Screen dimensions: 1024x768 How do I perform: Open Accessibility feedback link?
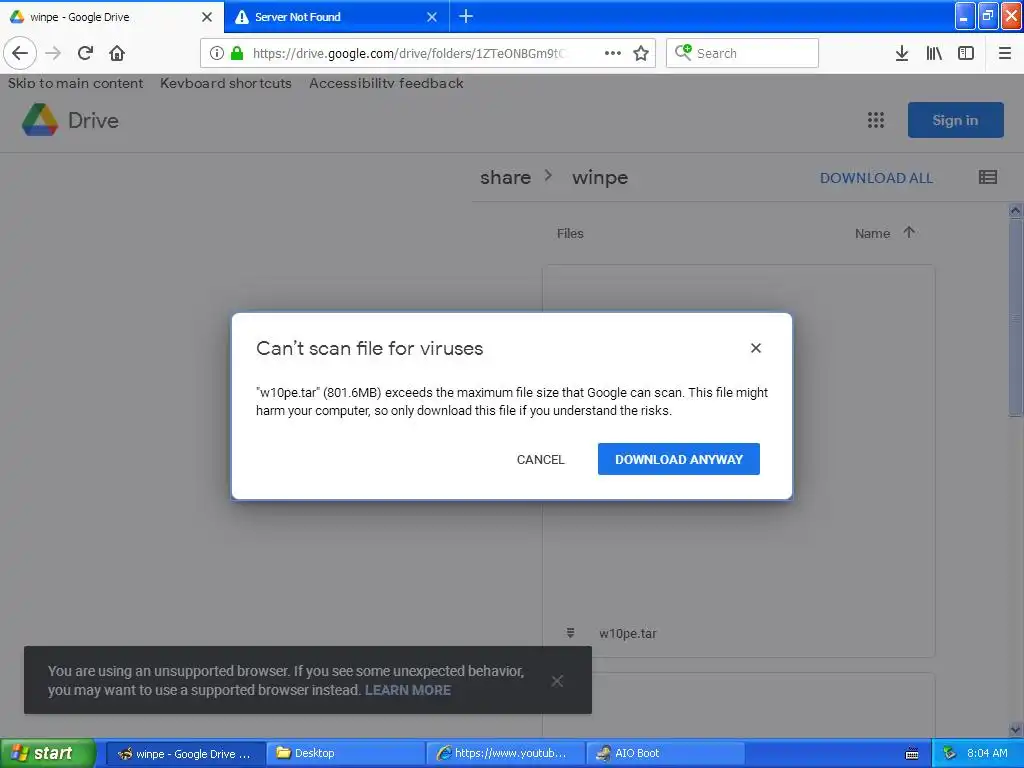386,83
